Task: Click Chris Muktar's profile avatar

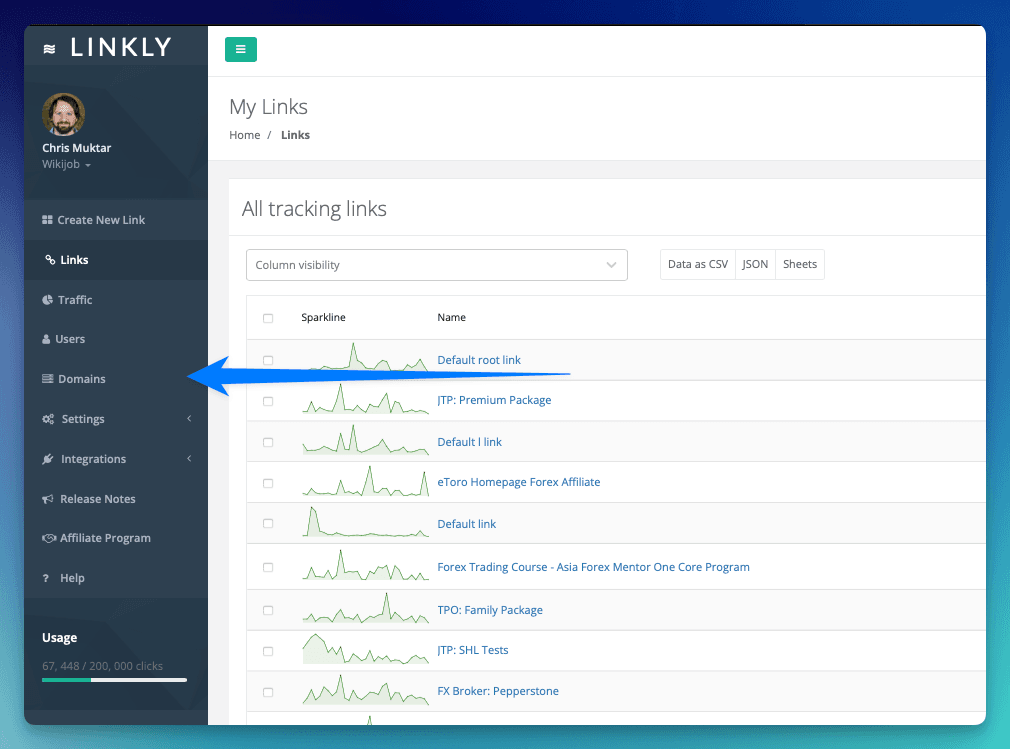Action: 63,115
